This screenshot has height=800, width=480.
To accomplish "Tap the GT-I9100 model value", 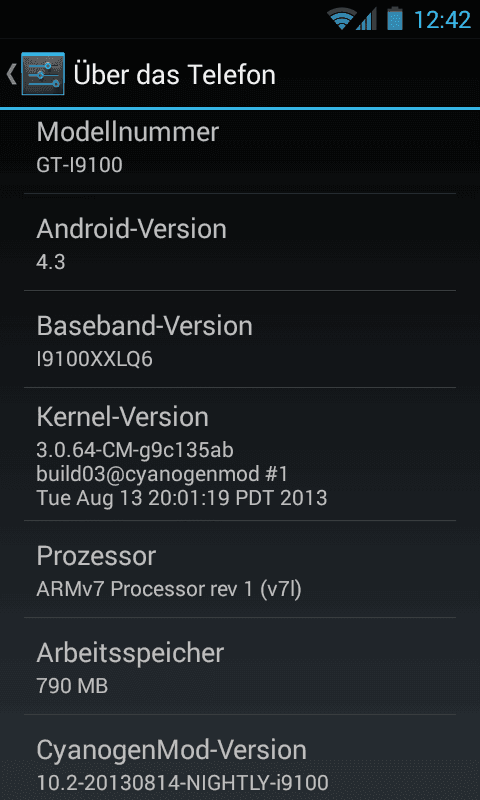I will [79, 165].
